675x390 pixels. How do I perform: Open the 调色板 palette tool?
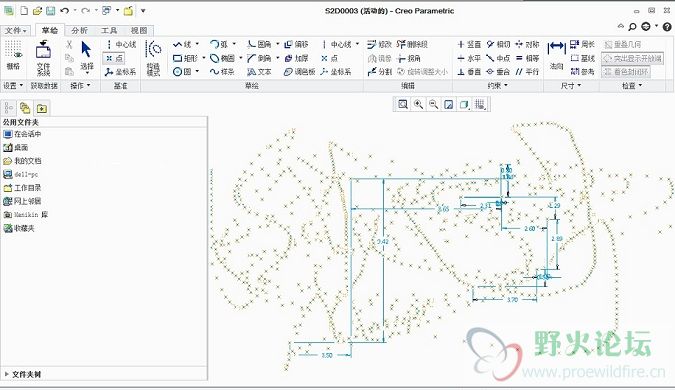coord(300,72)
